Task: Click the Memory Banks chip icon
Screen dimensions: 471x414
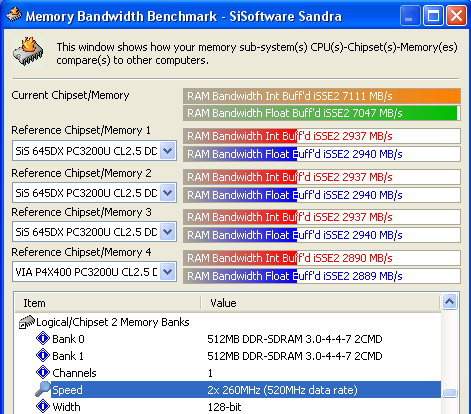Action: pos(27,322)
